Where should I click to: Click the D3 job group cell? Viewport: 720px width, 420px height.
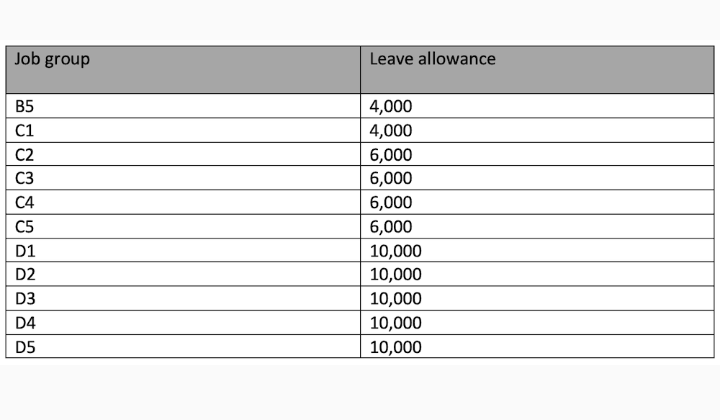tap(25, 298)
